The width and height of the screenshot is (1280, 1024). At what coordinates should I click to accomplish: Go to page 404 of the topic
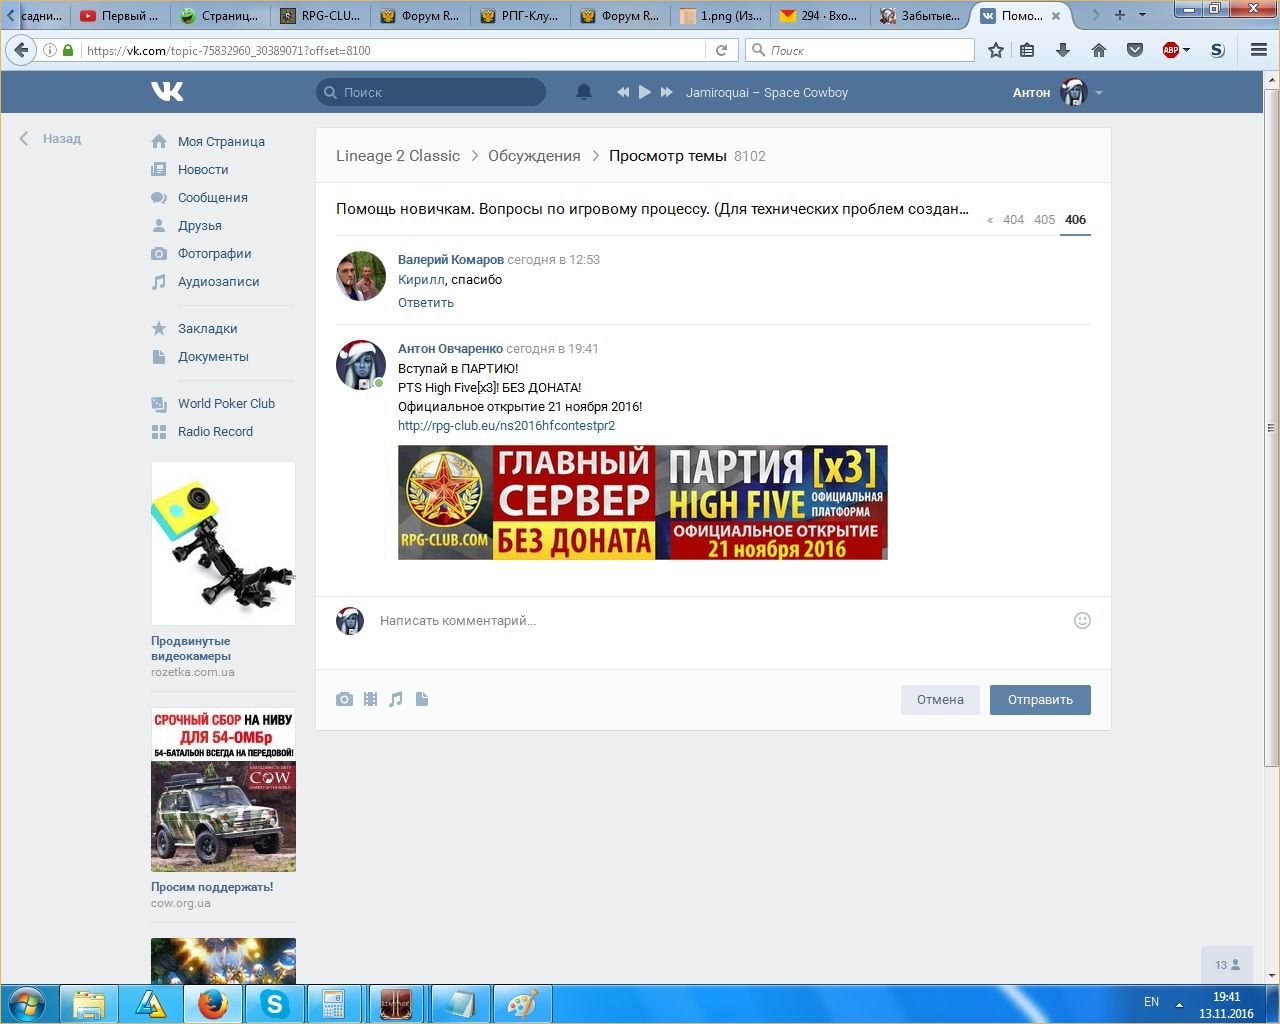pos(1013,220)
